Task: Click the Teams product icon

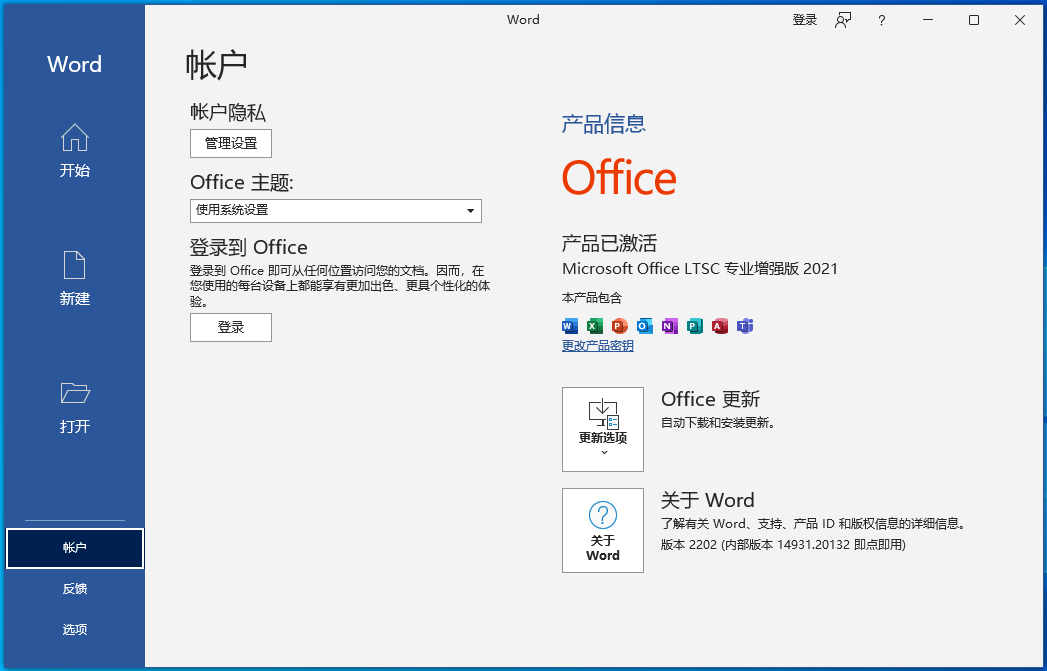Action: click(745, 326)
